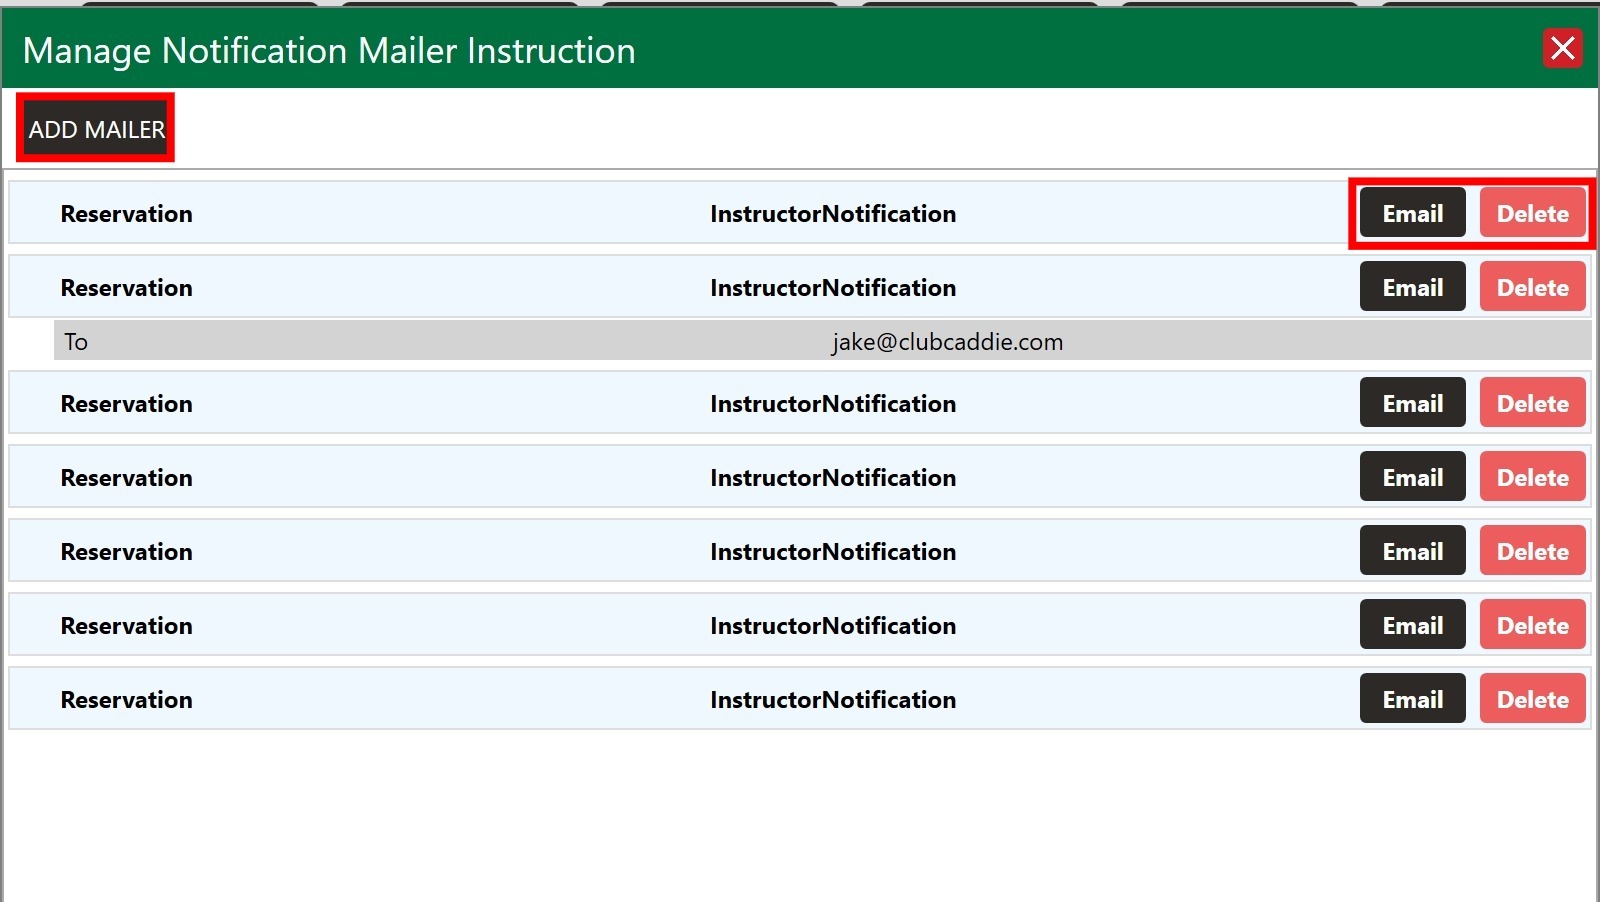Select the jake@clubcaddie.com recipient row
The width and height of the screenshot is (1600, 902).
point(822,341)
